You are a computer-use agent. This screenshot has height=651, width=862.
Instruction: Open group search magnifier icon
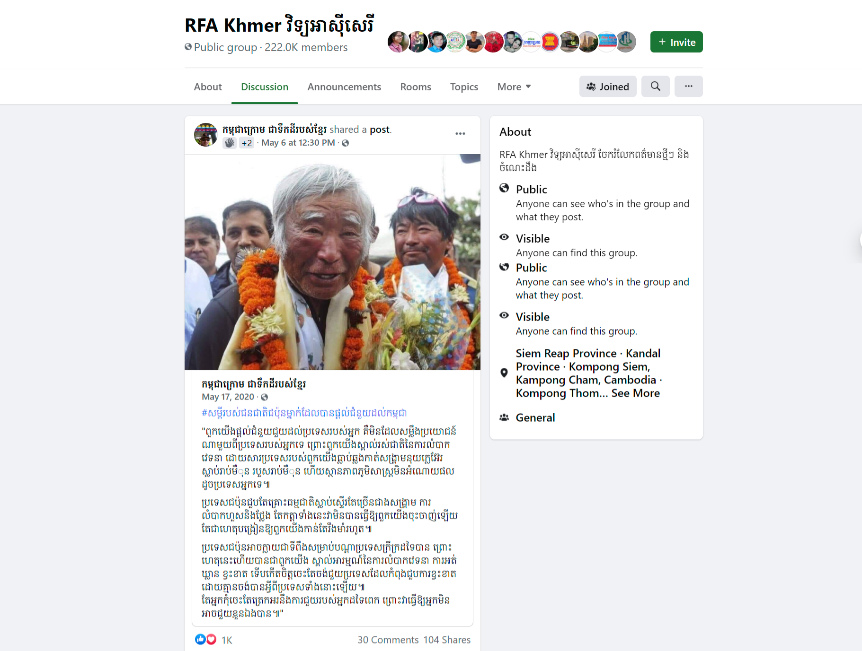tap(655, 86)
